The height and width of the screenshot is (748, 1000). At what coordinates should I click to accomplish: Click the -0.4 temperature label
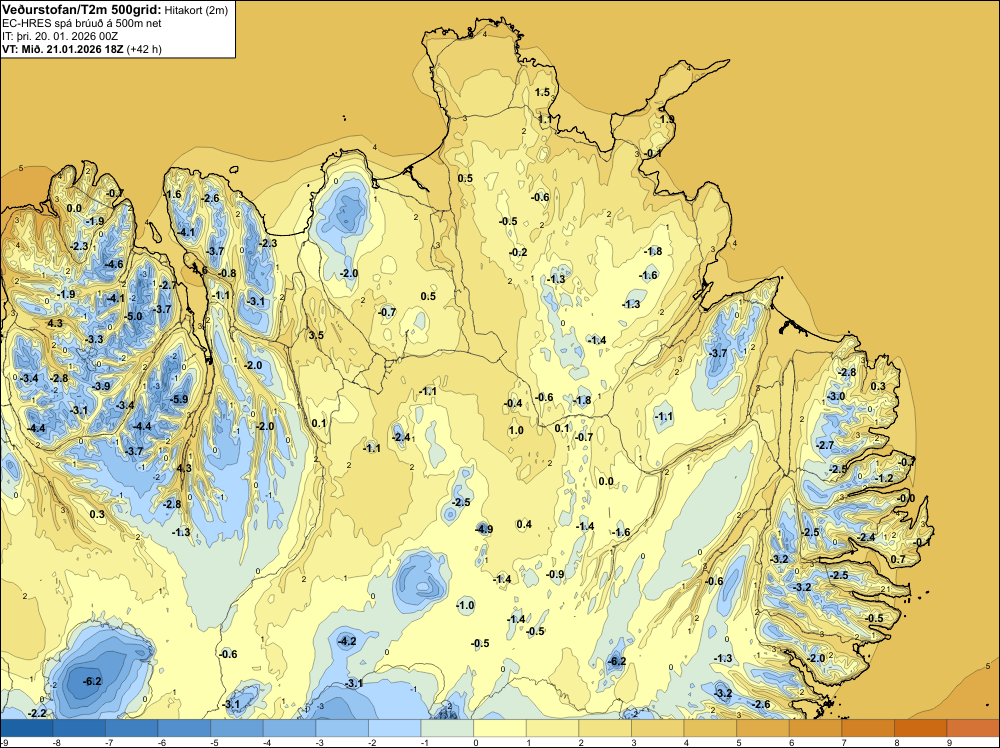[513, 403]
